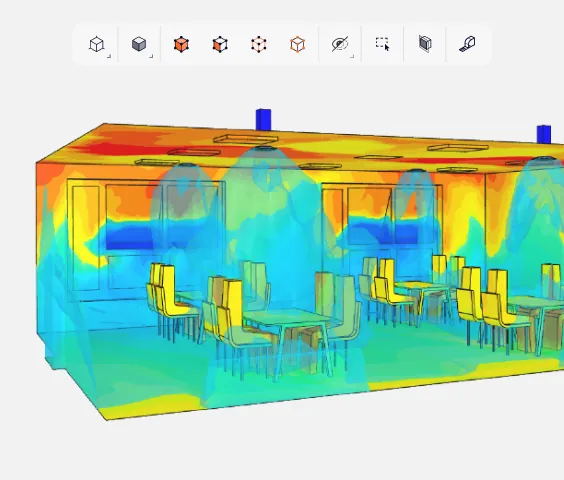Expand the wireframe cube dropdown corner arrow
Image resolution: width=564 pixels, height=480 pixels.
[109, 56]
